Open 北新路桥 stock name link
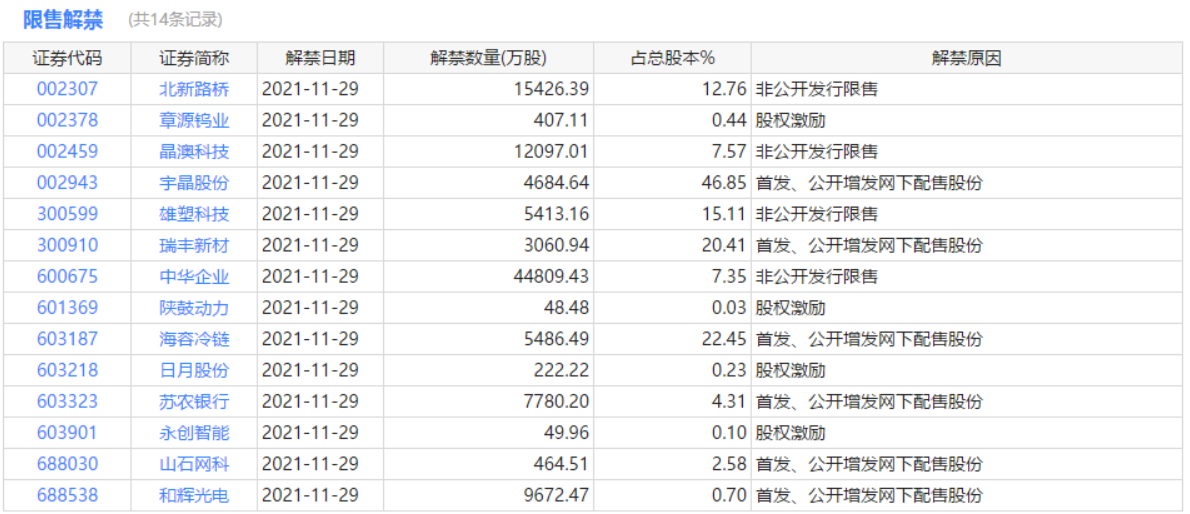Screen dimensions: 1190x514 tap(194, 90)
